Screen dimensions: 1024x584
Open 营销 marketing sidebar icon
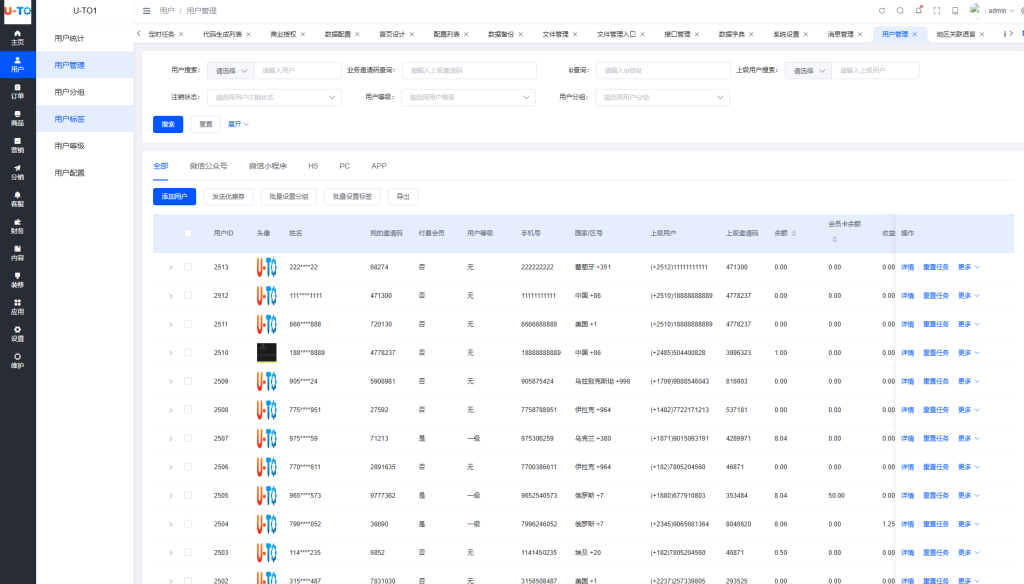pyautogui.click(x=18, y=145)
